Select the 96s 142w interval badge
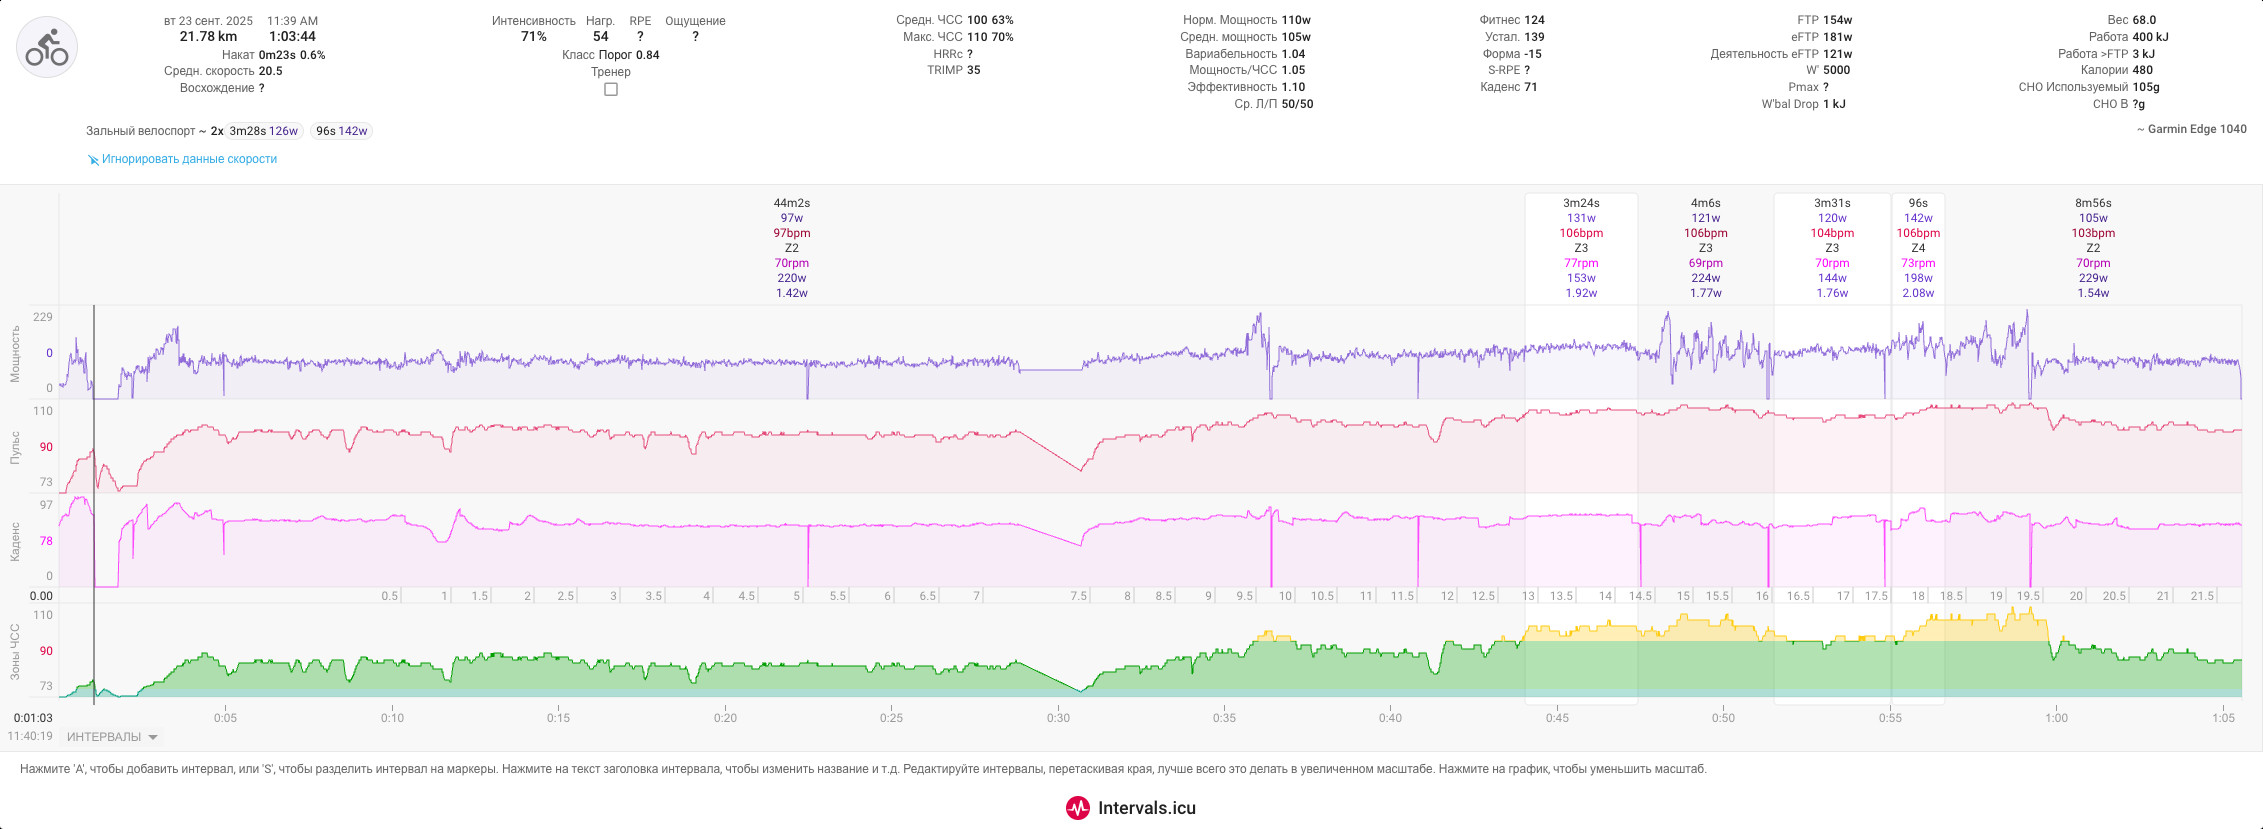 pyautogui.click(x=341, y=131)
